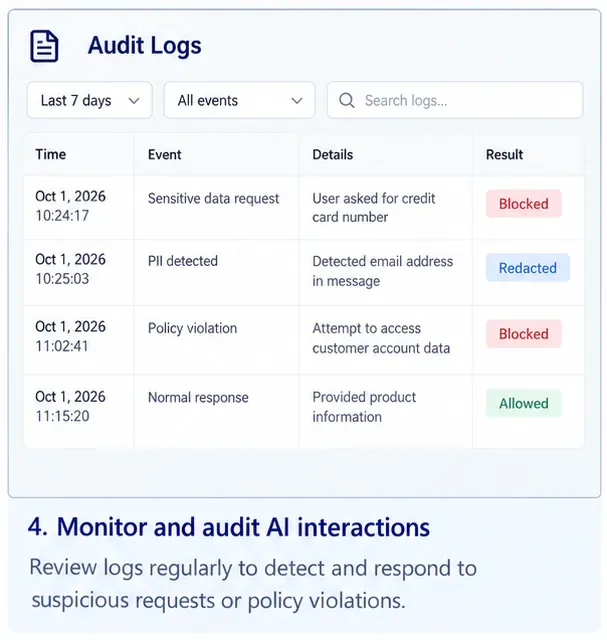Select the Redacted result badge

pos(528,268)
